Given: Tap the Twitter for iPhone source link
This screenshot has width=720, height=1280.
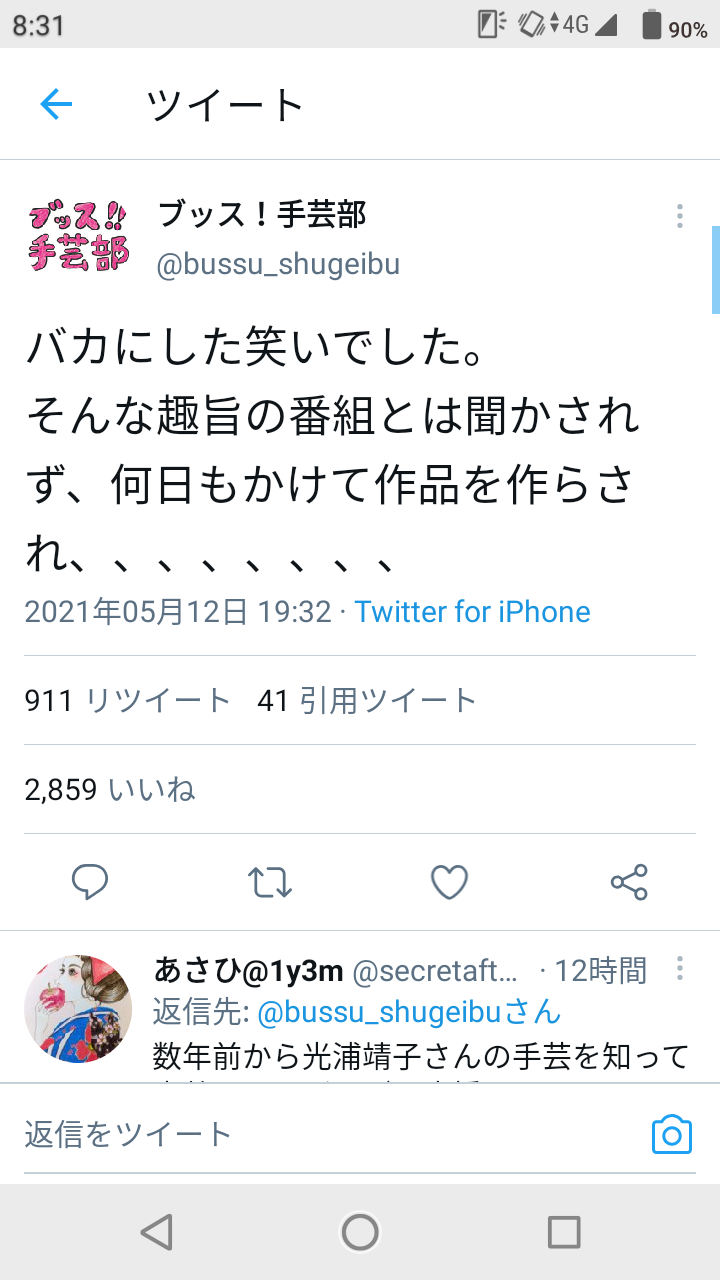Looking at the screenshot, I should tap(472, 612).
